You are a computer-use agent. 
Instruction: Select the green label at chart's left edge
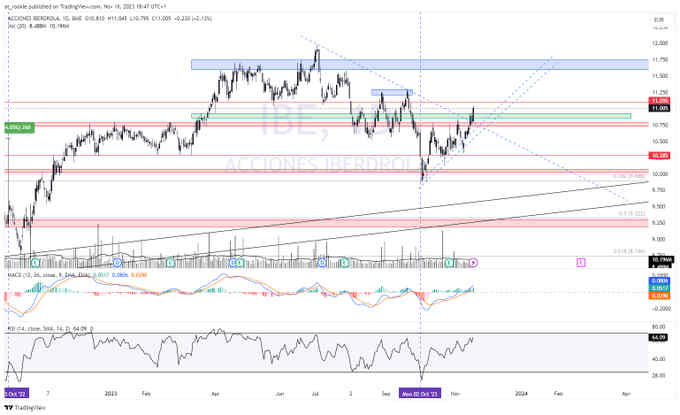[19, 127]
